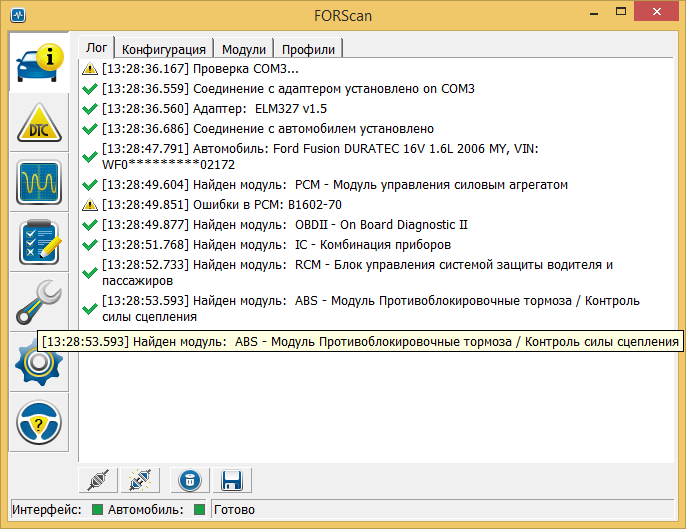Select log line 'Адаптер: ELM327 v1.5'

click(214, 109)
